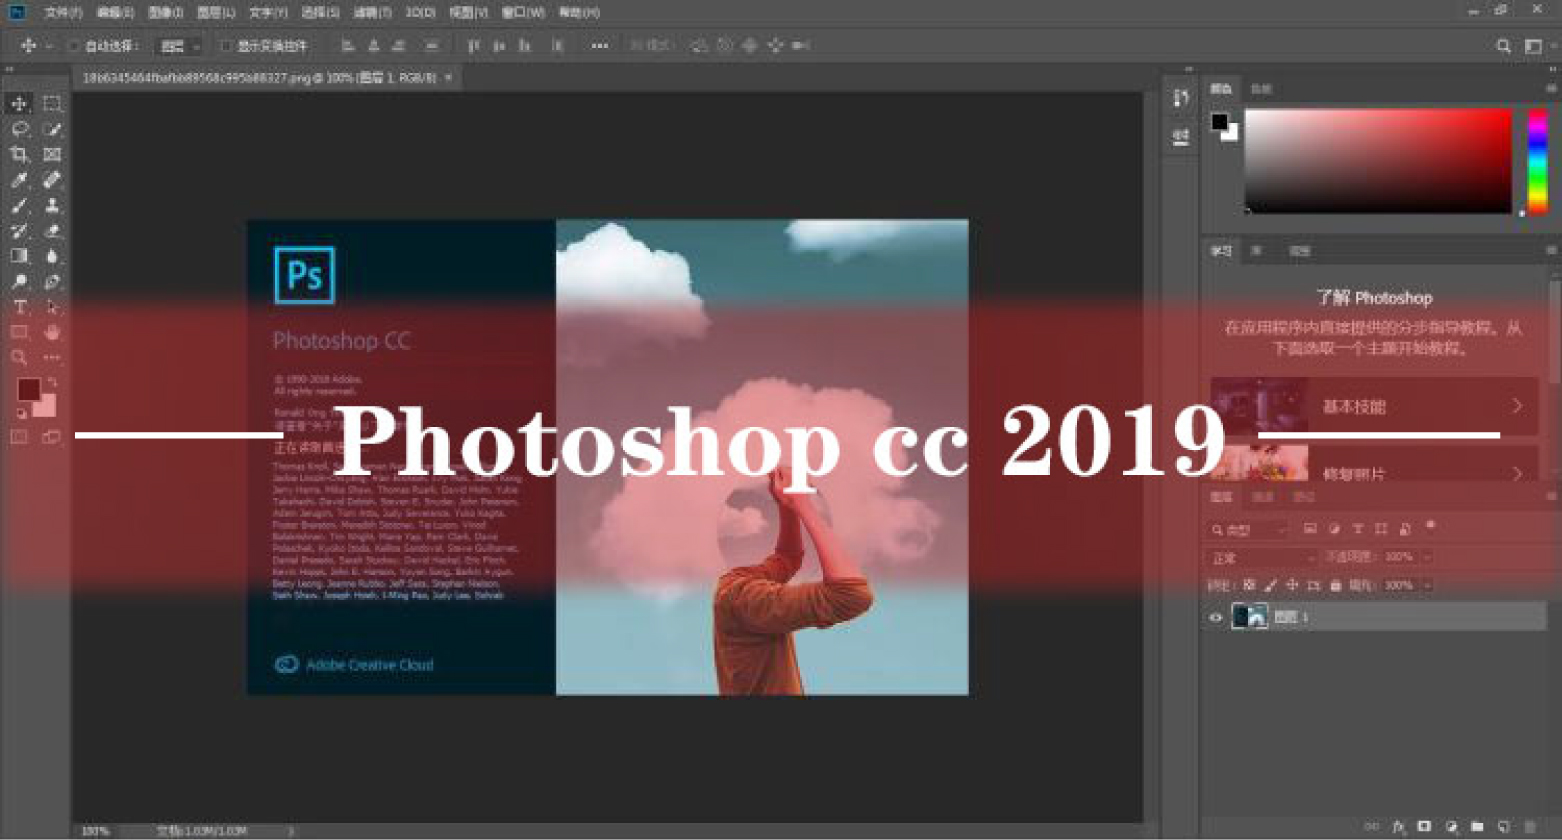Select the Clone Stamp tool
1562x840 pixels.
pyautogui.click(x=50, y=206)
